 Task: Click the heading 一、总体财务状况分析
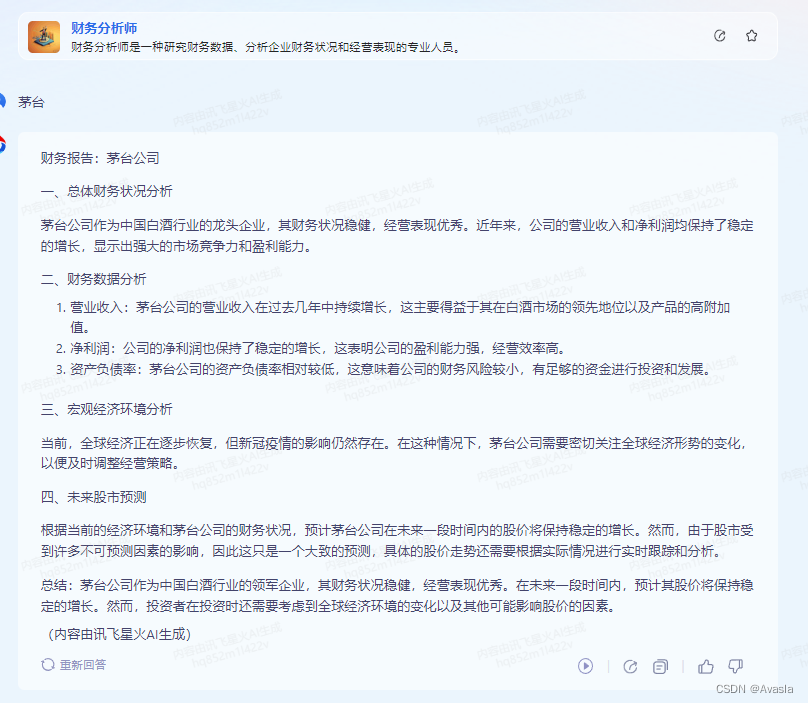[x=107, y=191]
